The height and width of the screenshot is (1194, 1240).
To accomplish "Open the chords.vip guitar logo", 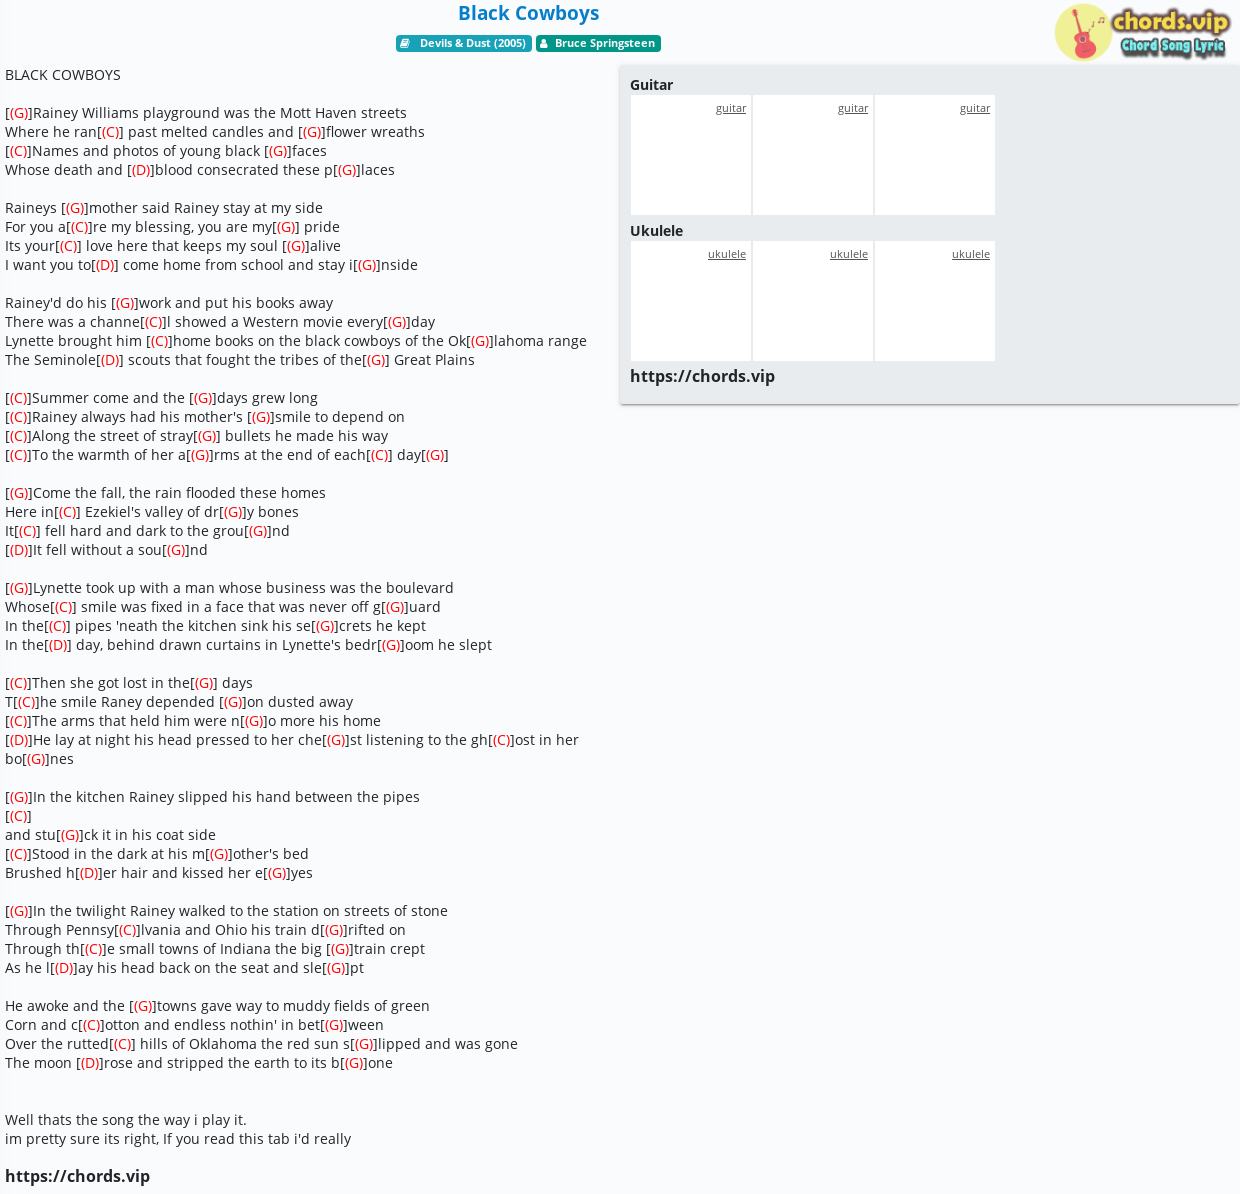I will [x=1142, y=32].
